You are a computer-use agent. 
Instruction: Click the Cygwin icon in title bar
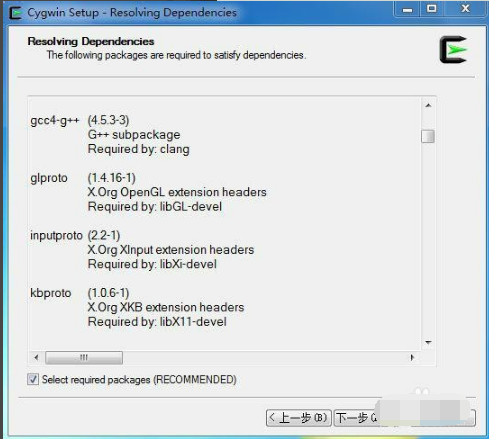(x=15, y=13)
